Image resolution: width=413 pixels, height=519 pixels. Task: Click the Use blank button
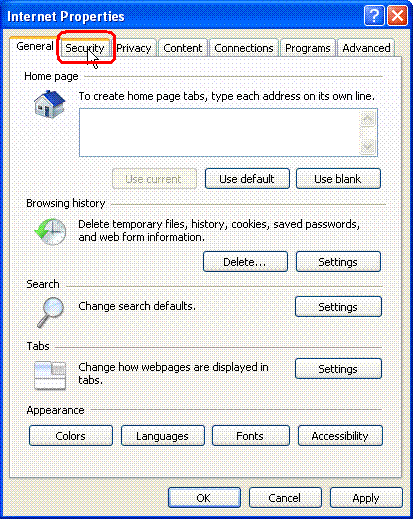(338, 179)
